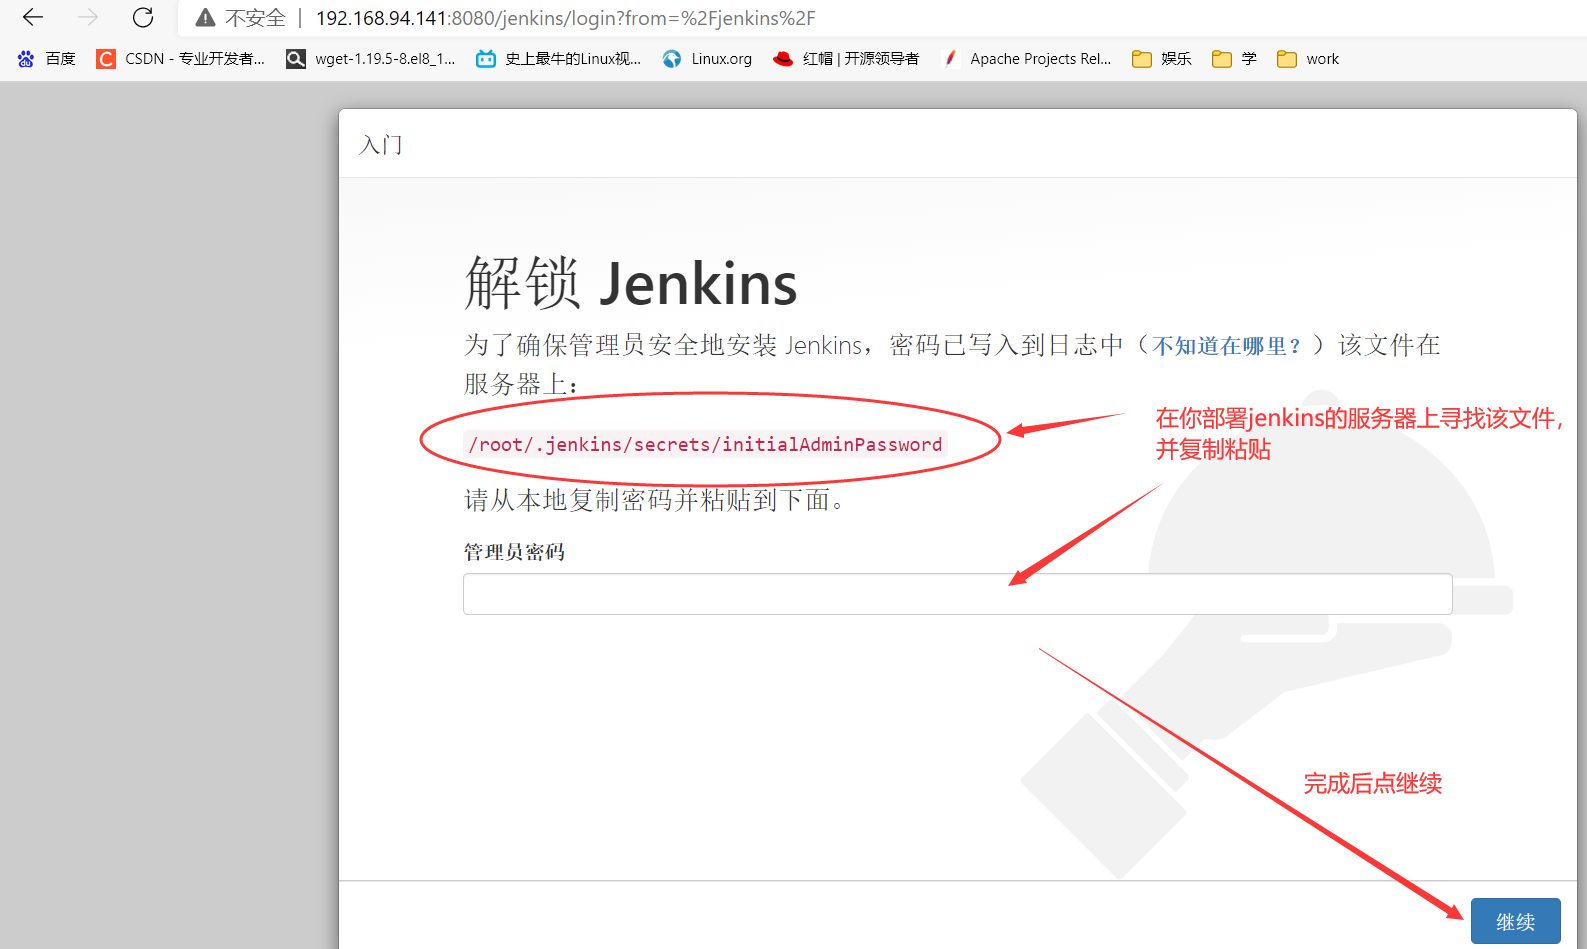This screenshot has height=949, width=1587.
Task: Click the 请从本地复制密码并粘贴到下面 text
Action: tap(655, 500)
